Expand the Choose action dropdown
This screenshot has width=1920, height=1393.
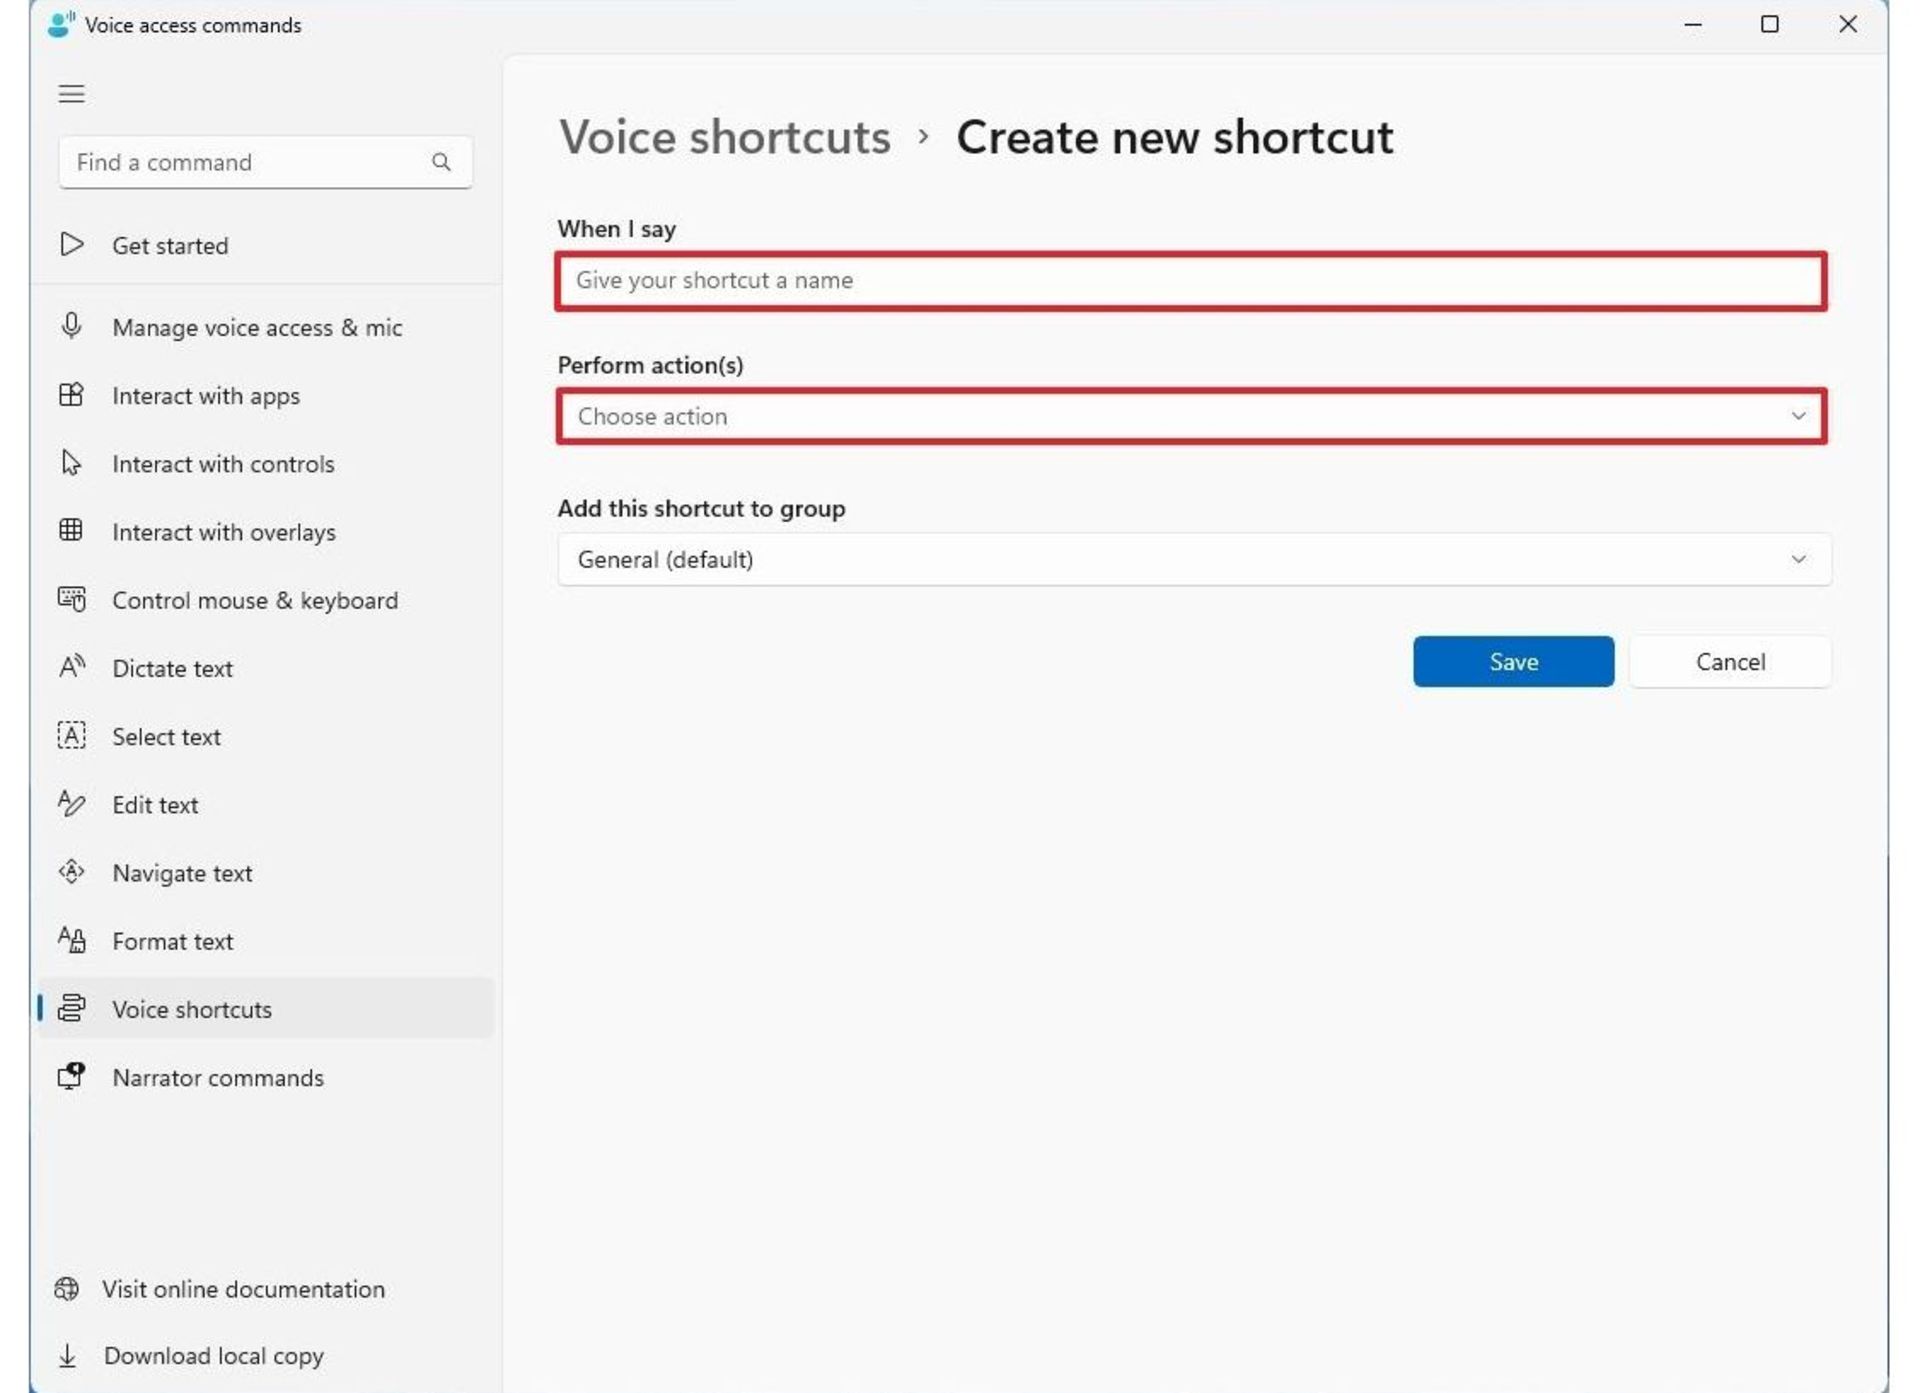pyautogui.click(x=1190, y=416)
